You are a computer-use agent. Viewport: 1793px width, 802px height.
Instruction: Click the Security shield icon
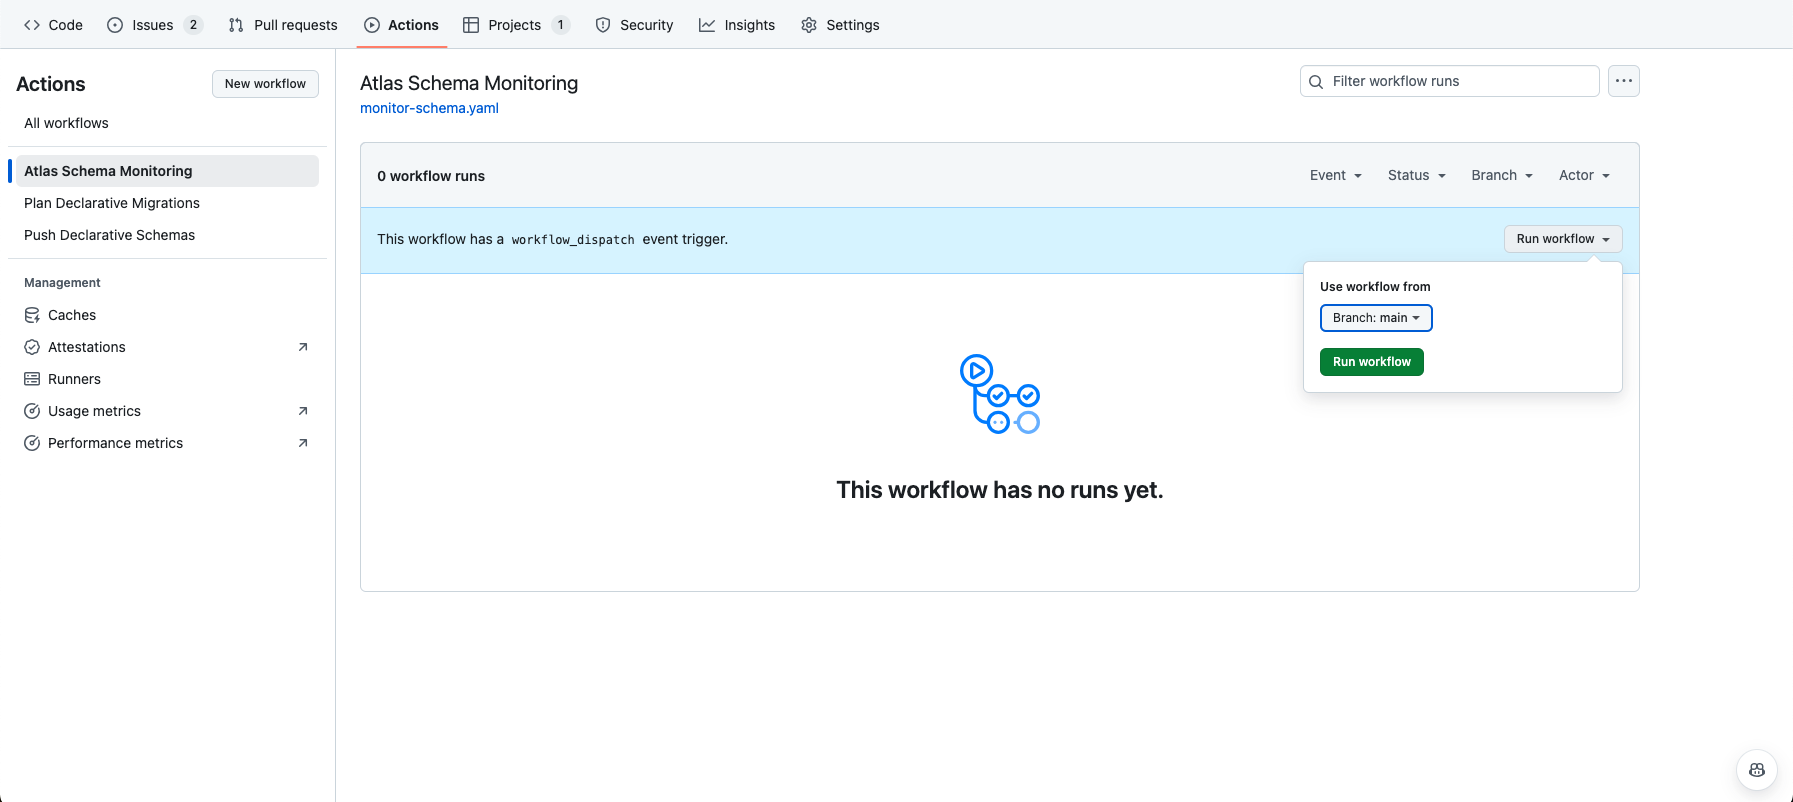[x=603, y=25]
